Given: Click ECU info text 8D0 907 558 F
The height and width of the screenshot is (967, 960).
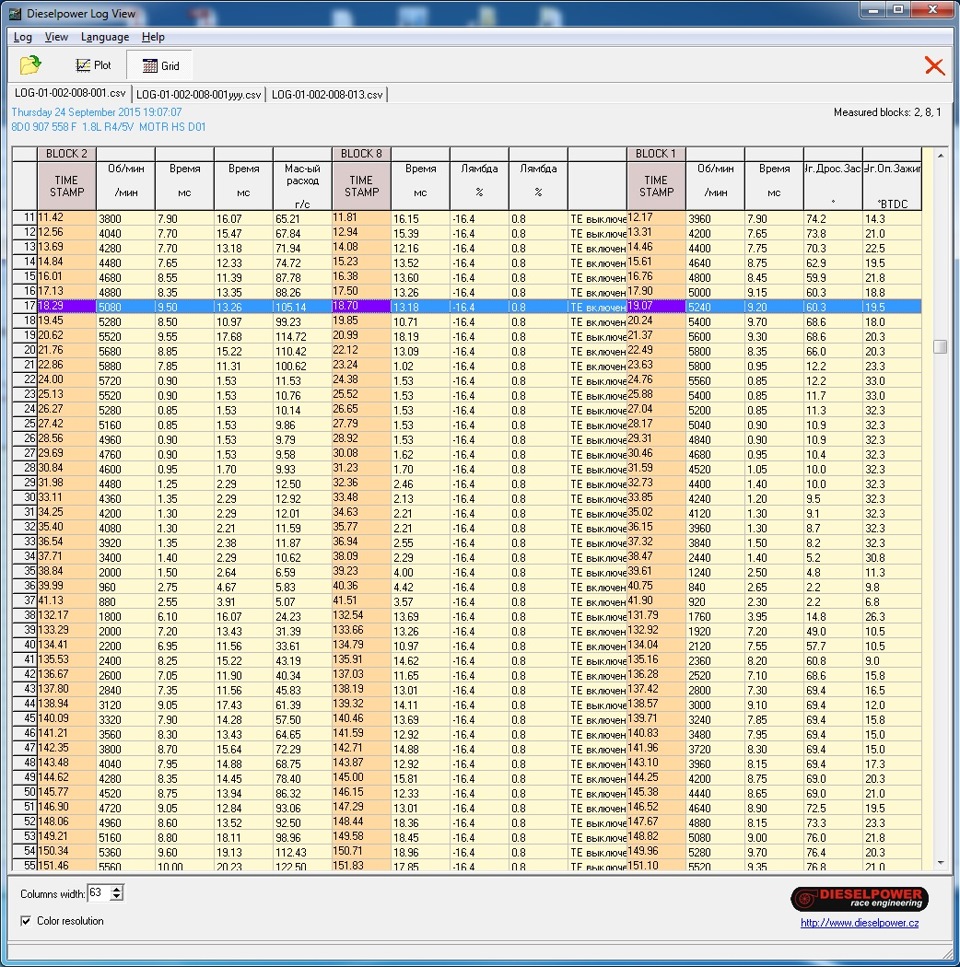Looking at the screenshot, I should 44,127.
